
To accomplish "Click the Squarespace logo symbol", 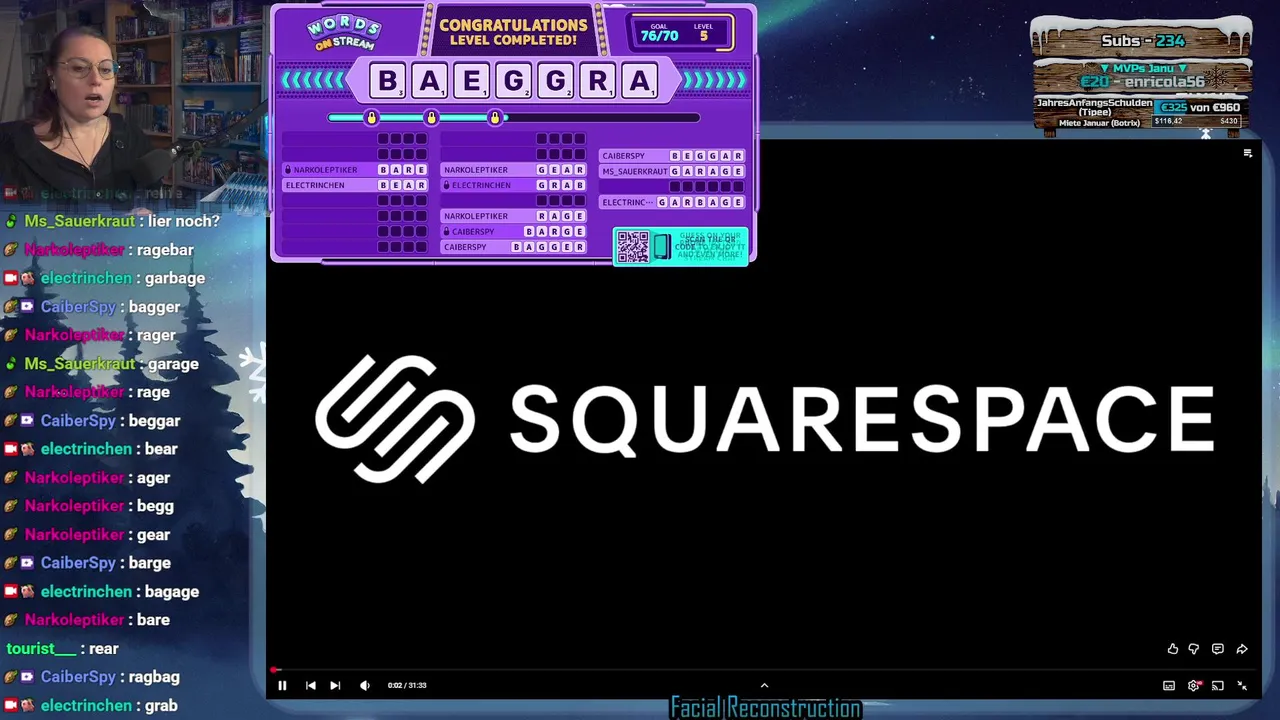I will pos(395,419).
